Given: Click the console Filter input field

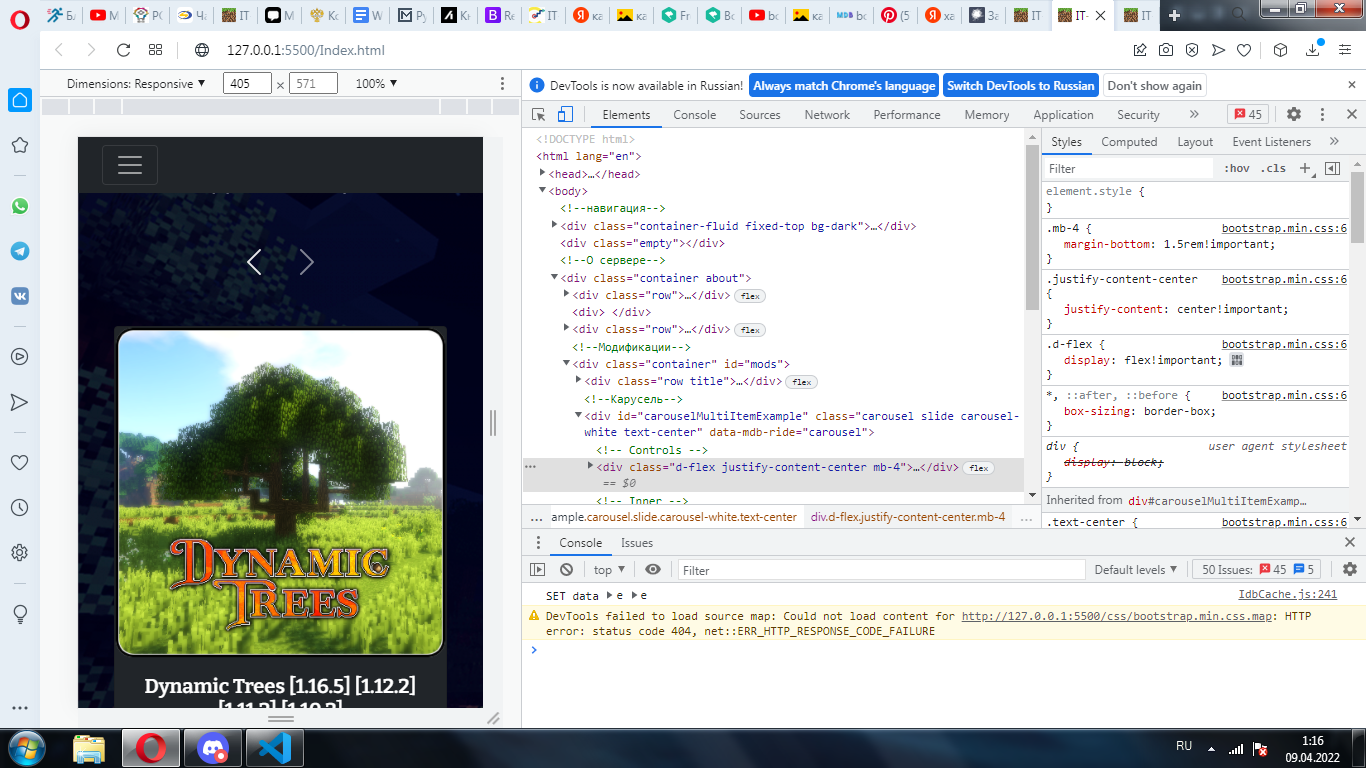Looking at the screenshot, I should 881,570.
